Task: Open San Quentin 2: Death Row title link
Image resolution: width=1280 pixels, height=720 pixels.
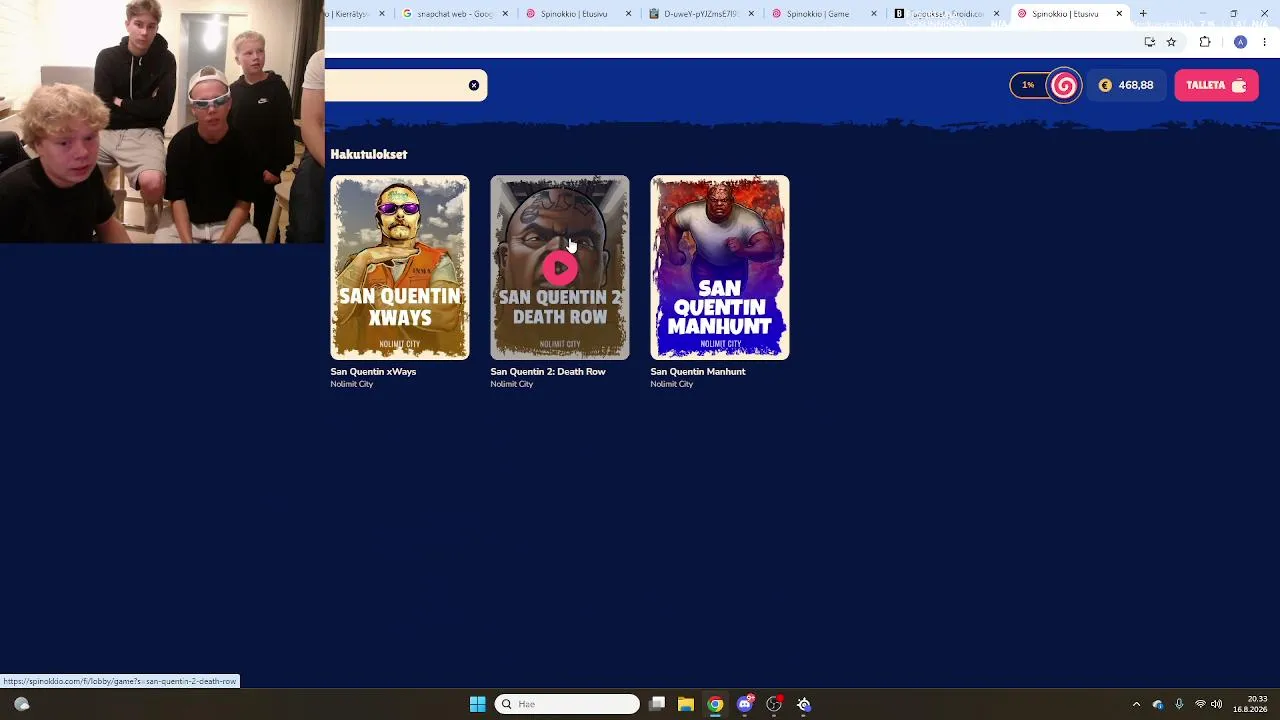Action: click(x=548, y=371)
